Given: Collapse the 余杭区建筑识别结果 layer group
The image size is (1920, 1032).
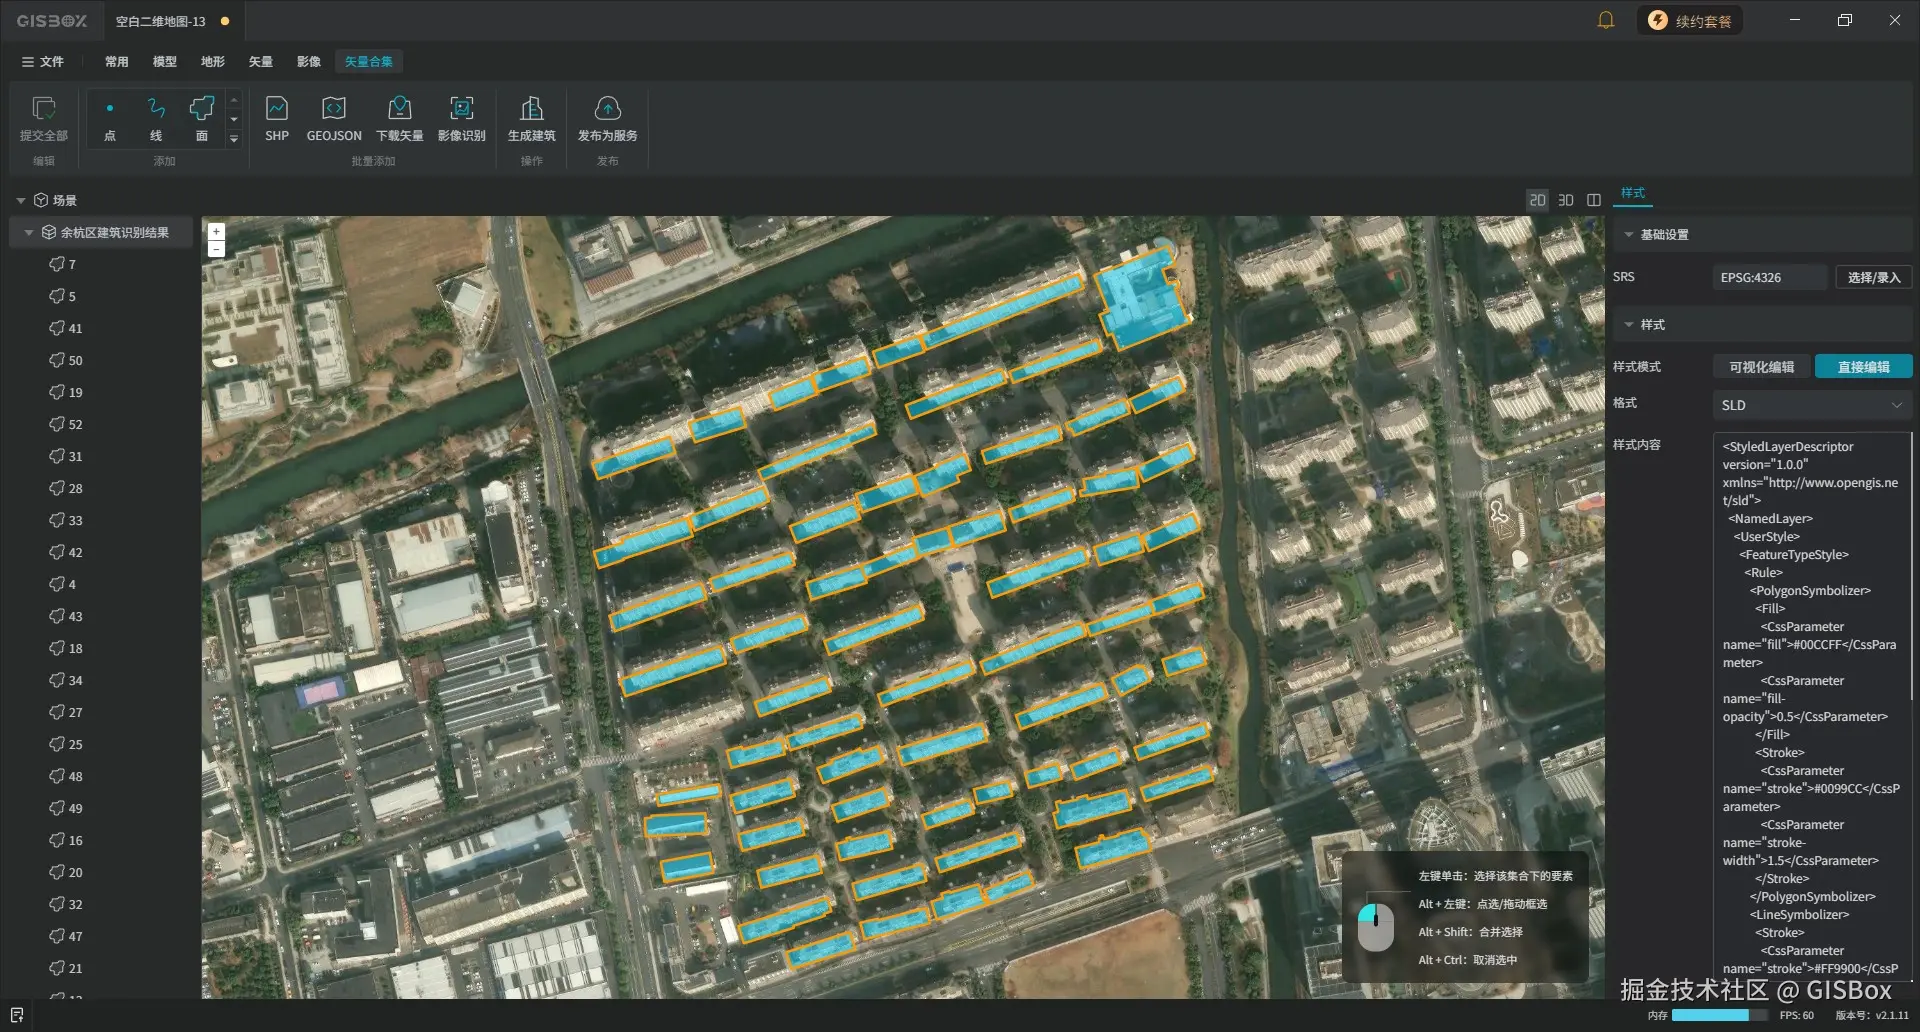Looking at the screenshot, I should (x=29, y=232).
